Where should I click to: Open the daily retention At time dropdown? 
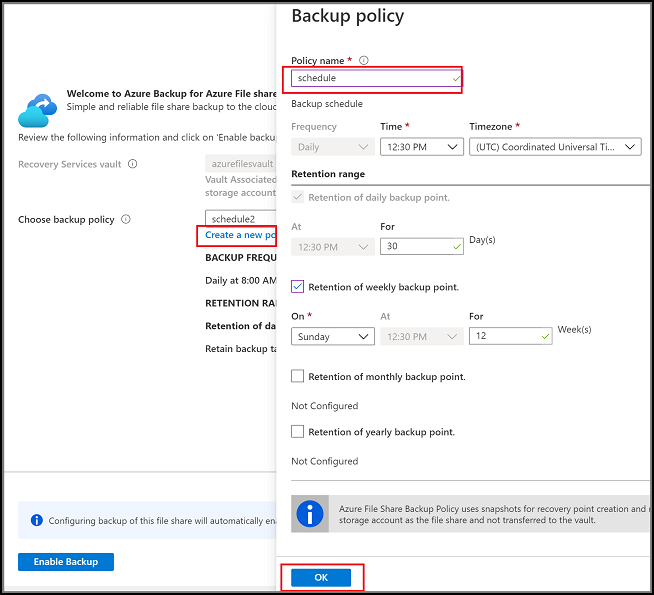pos(333,247)
